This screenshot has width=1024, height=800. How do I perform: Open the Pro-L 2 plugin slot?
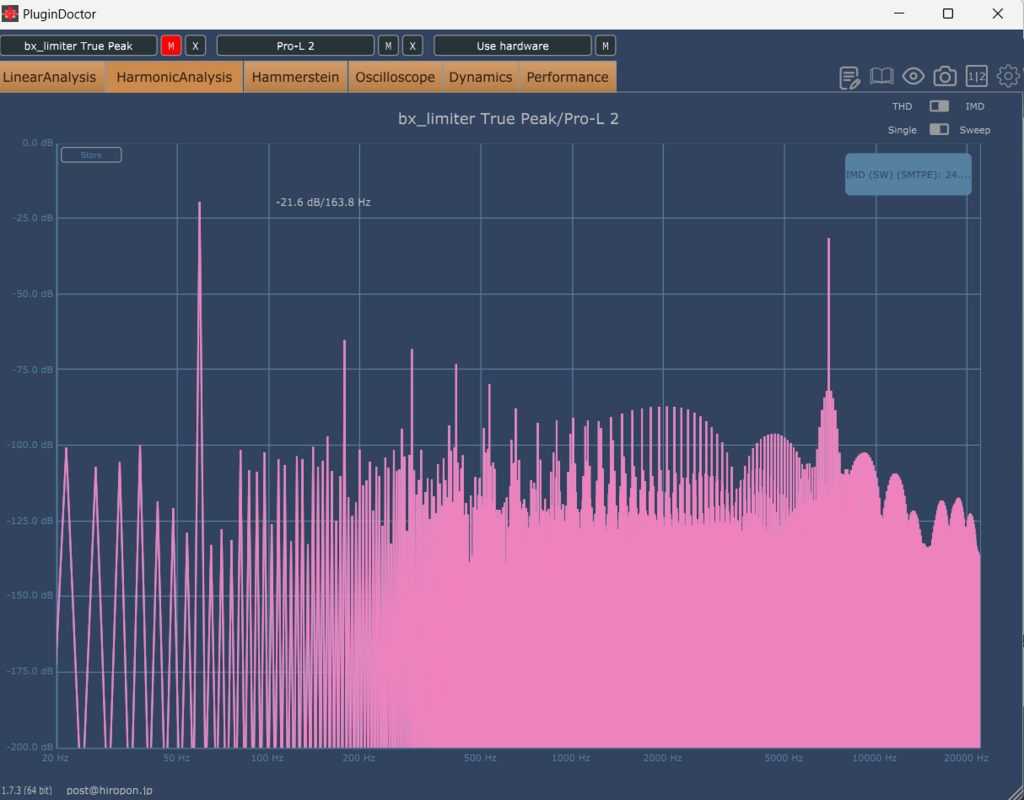coord(295,46)
